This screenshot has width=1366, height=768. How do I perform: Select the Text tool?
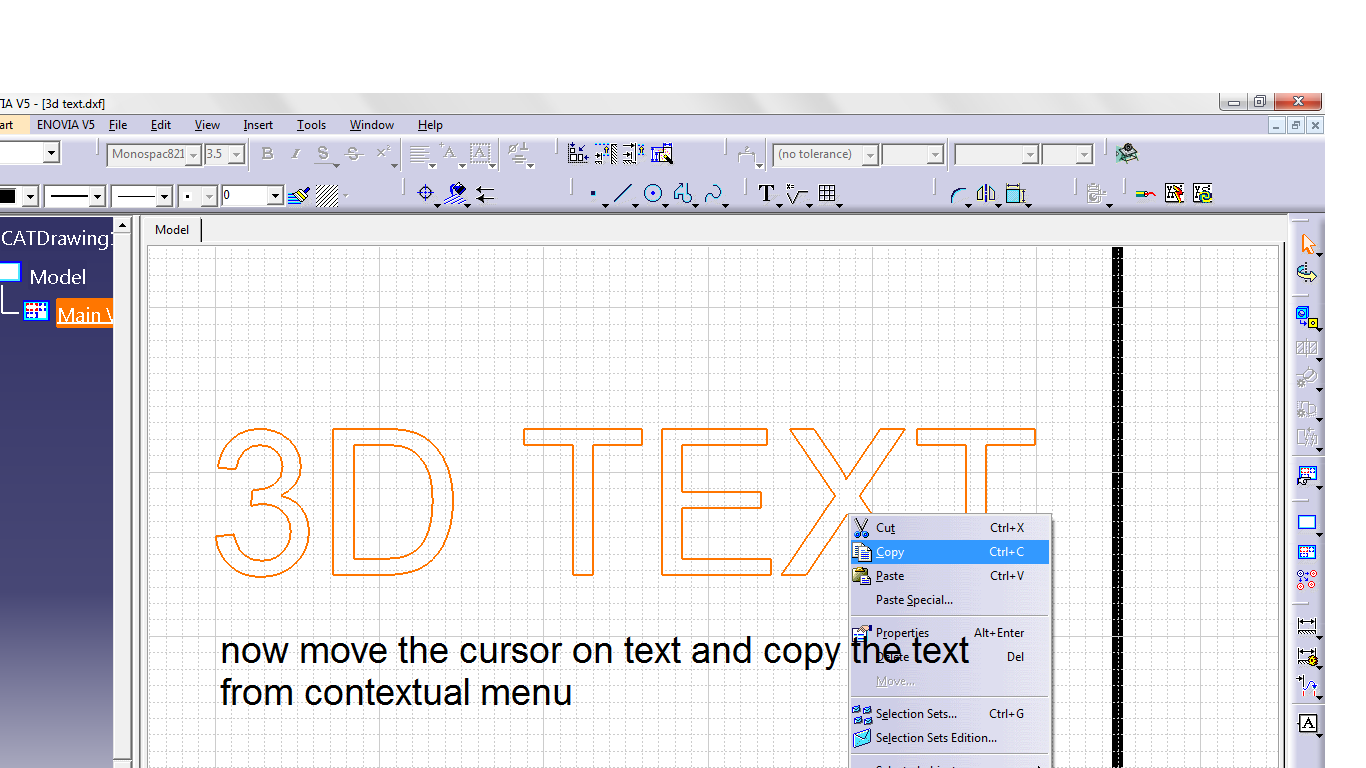coord(765,194)
